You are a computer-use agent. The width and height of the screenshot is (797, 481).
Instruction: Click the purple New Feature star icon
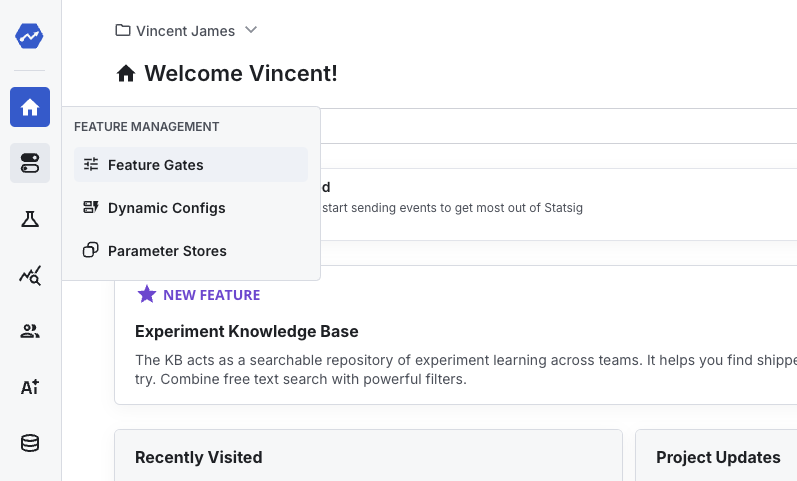pyautogui.click(x=147, y=294)
